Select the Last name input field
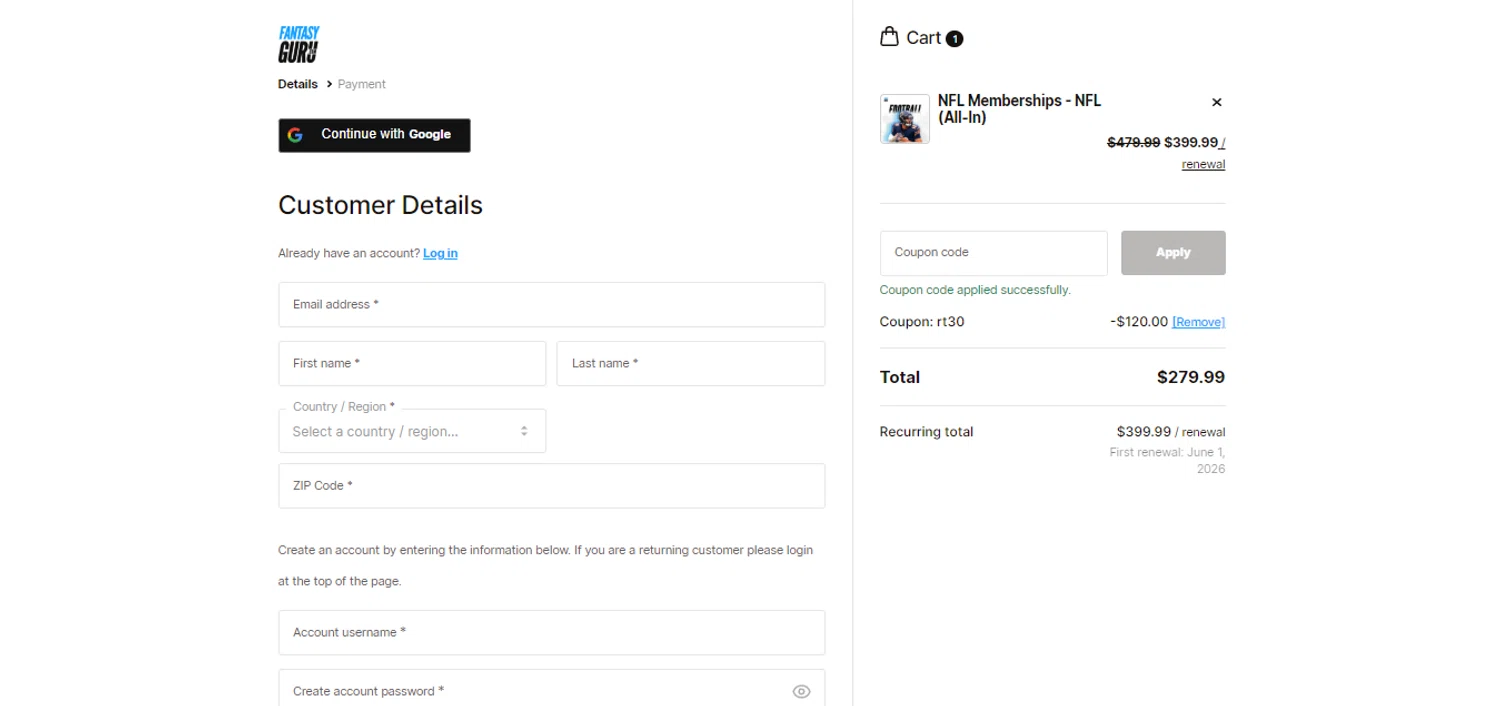This screenshot has height=706, width=1500. point(690,363)
